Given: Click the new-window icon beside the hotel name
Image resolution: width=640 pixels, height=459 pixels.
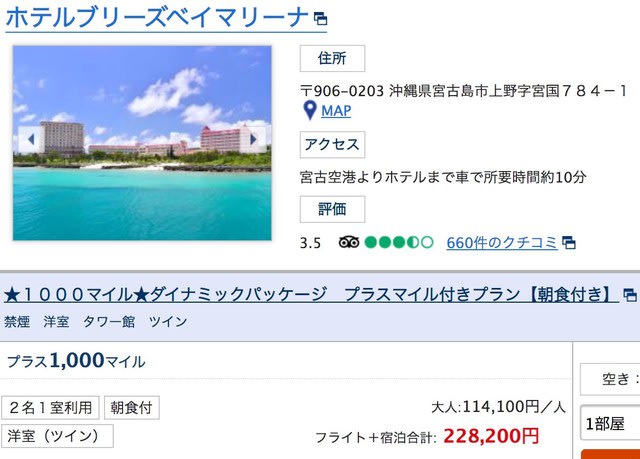Looking at the screenshot, I should [x=320, y=18].
